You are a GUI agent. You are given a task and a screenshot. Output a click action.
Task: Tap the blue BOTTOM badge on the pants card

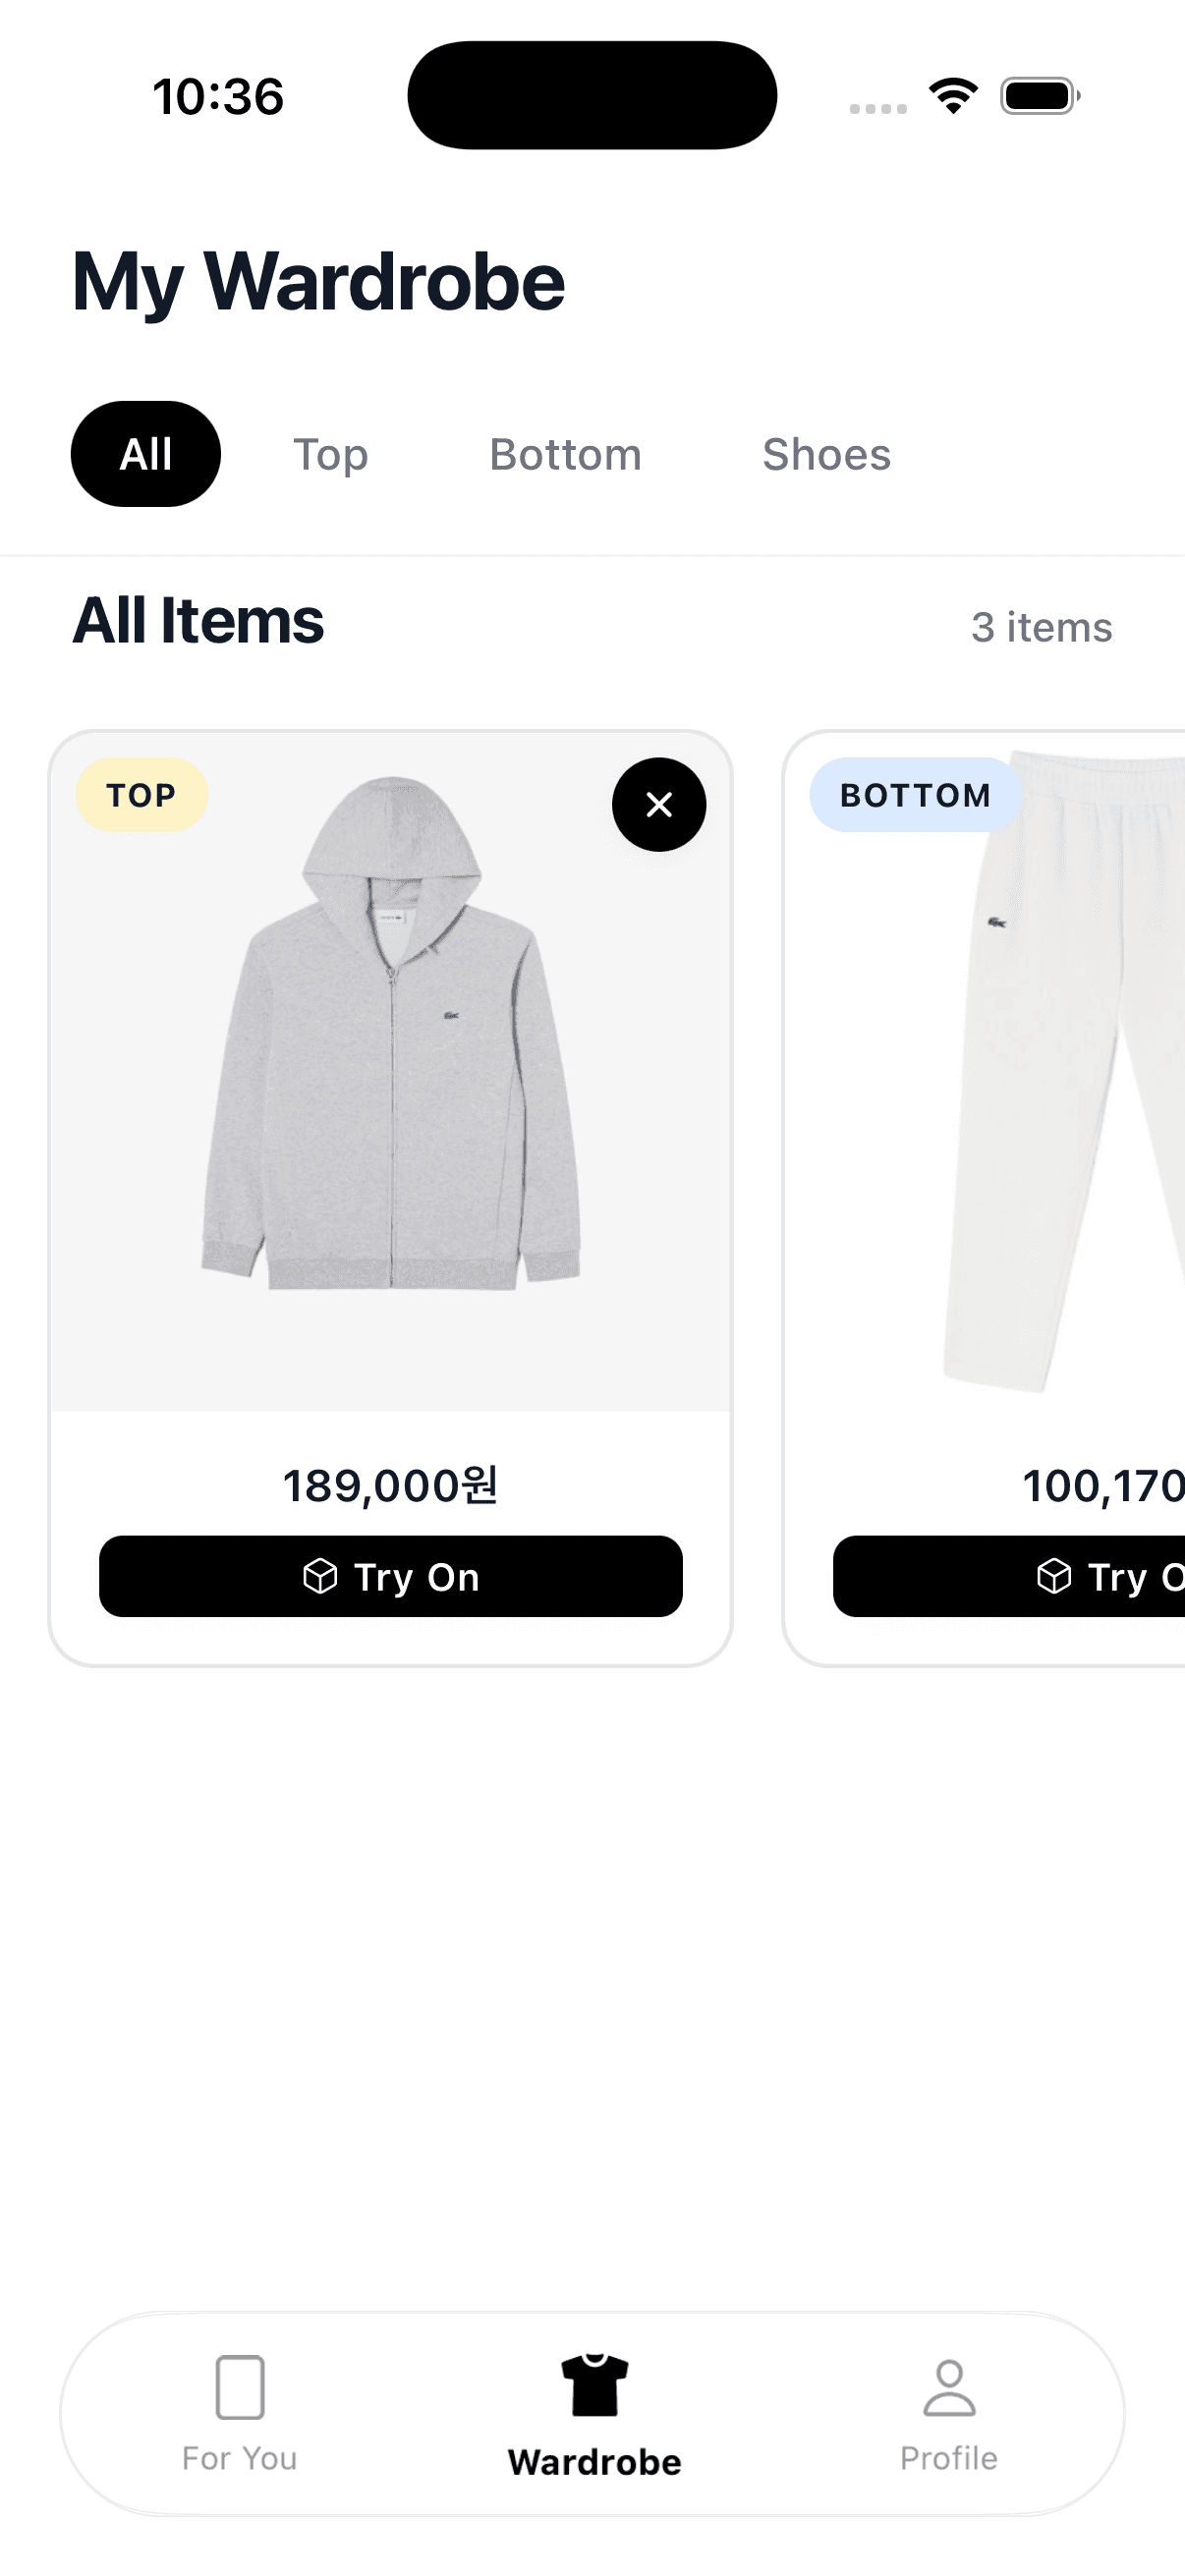915,794
